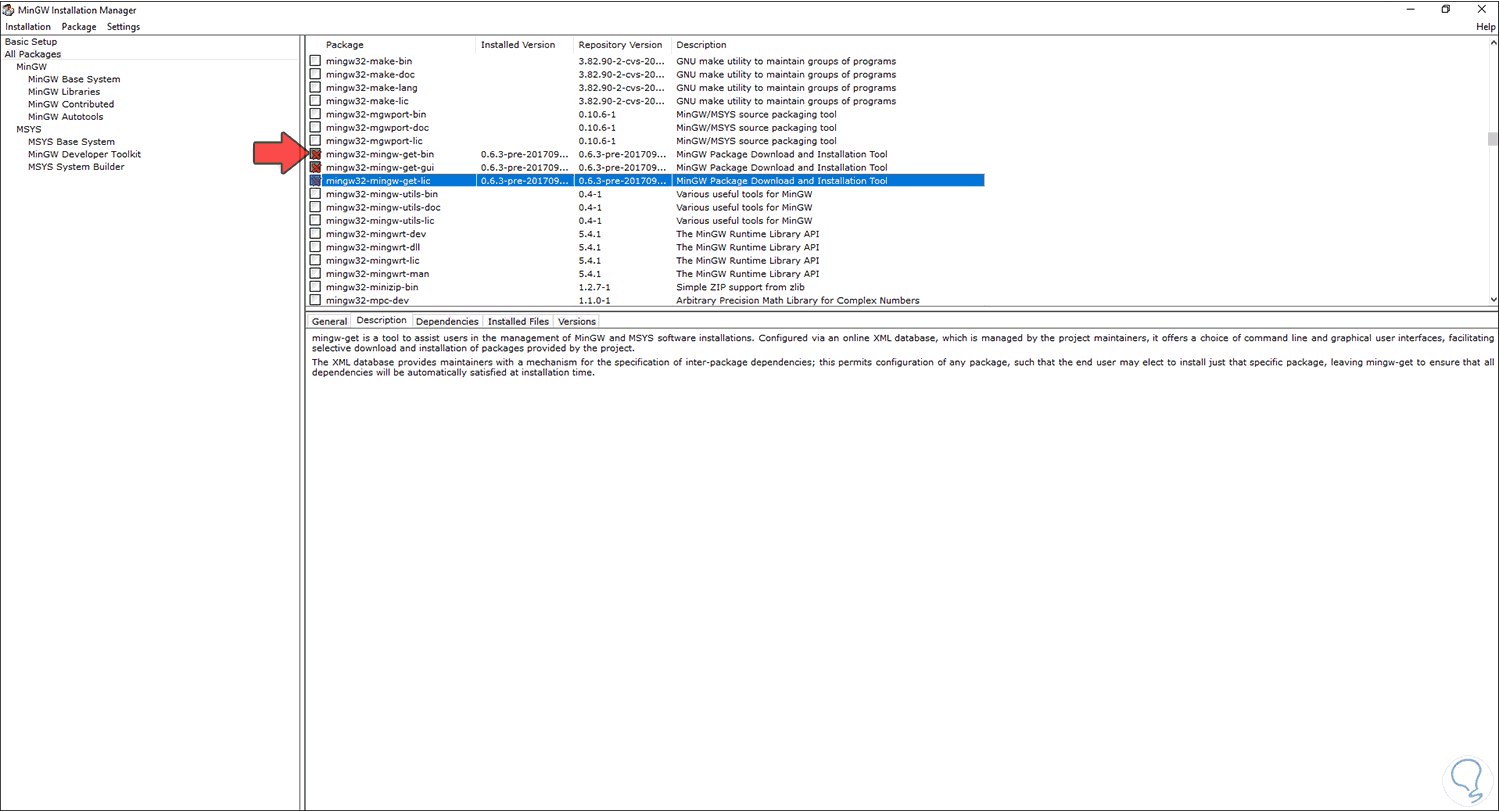Select the mingw32-mingw-get-bin package name
This screenshot has height=812, width=1500.
(x=380, y=154)
